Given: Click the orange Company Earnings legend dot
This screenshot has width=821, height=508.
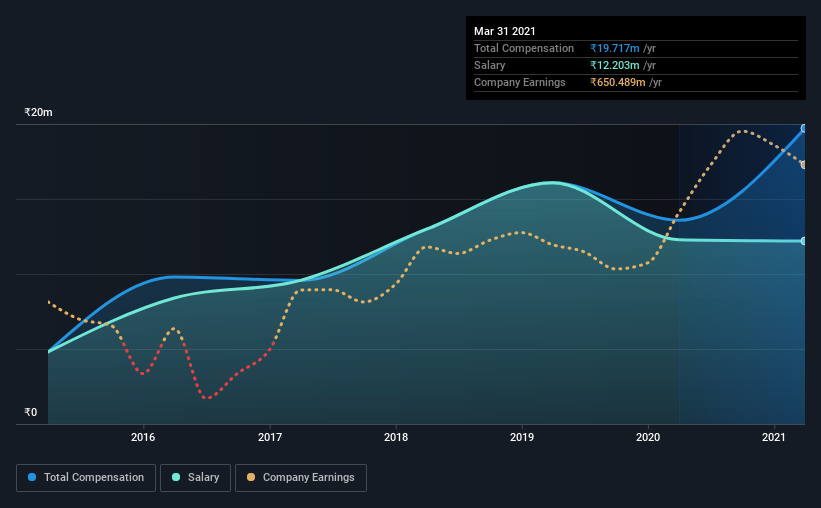Looking at the screenshot, I should (251, 477).
